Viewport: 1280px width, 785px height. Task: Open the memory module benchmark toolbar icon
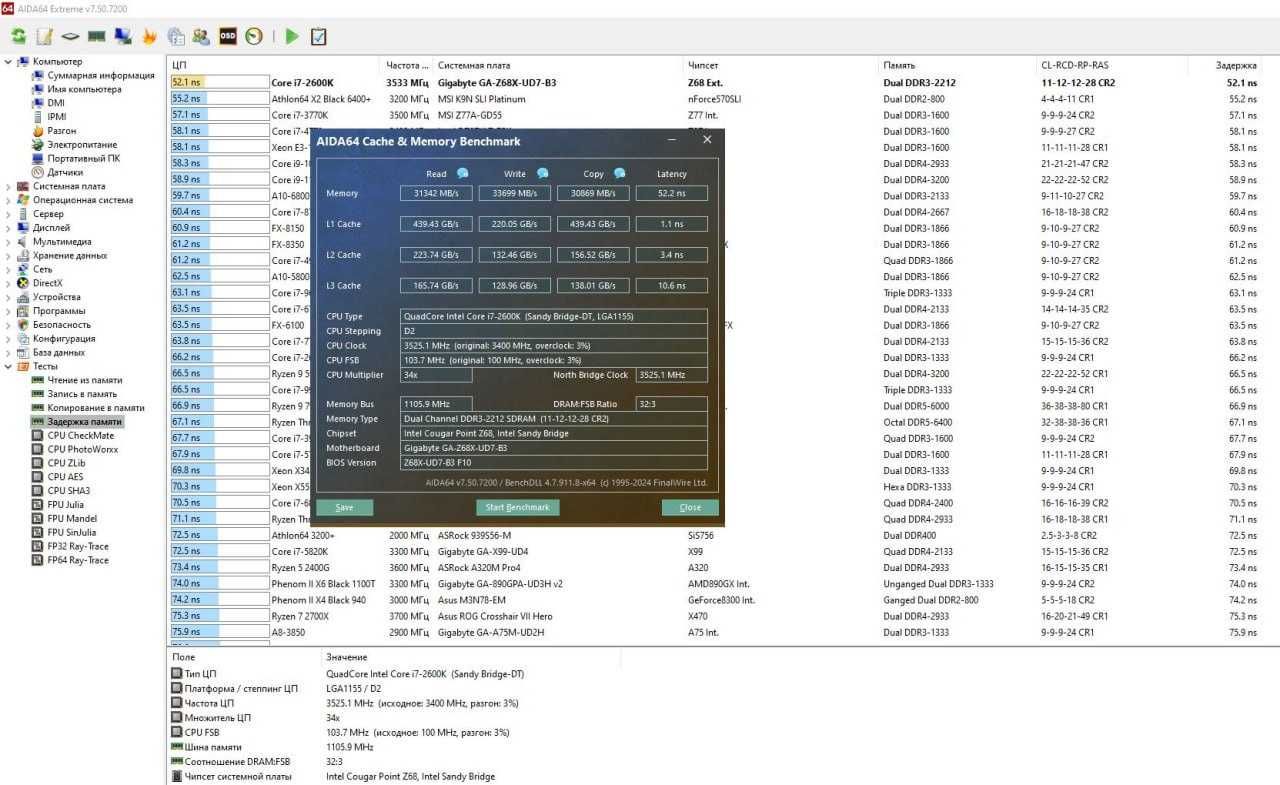click(97, 37)
